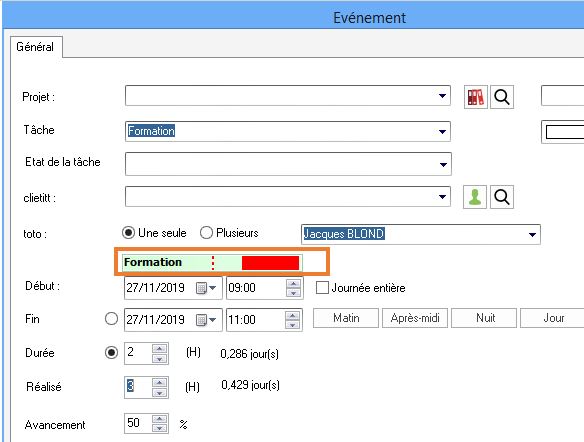The image size is (584, 442).
Task: Click the search magnifier beside Projet
Action: click(x=502, y=97)
